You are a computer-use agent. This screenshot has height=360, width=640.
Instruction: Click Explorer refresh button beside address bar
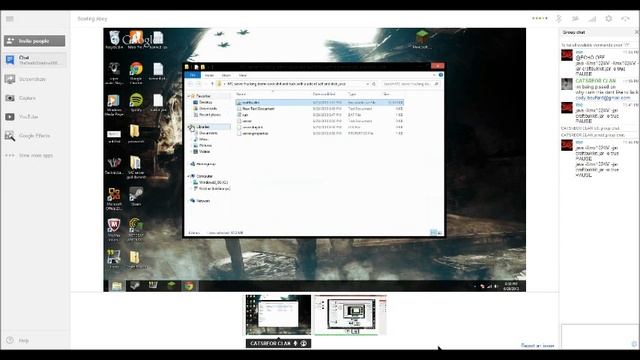tap(374, 84)
